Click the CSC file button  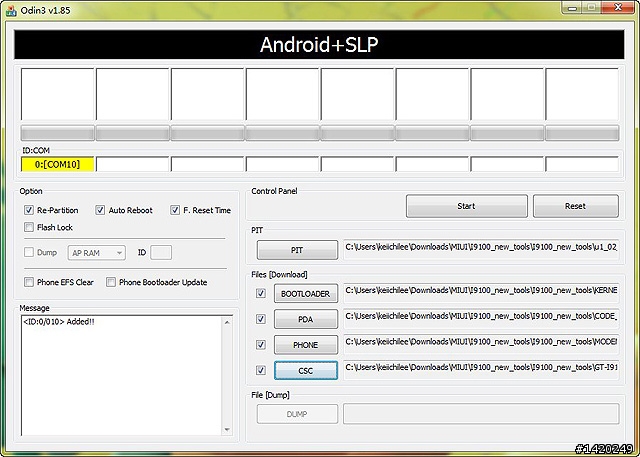click(306, 370)
